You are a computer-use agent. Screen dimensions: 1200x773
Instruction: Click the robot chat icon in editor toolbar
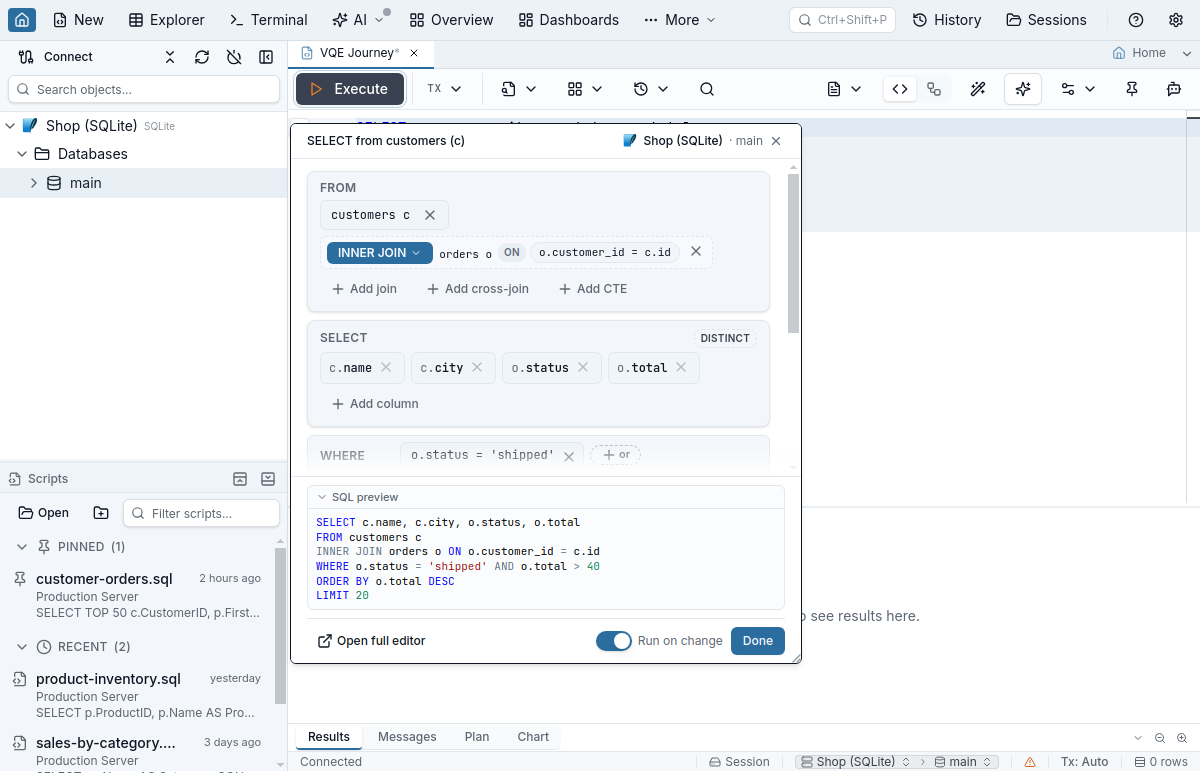coord(1174,89)
